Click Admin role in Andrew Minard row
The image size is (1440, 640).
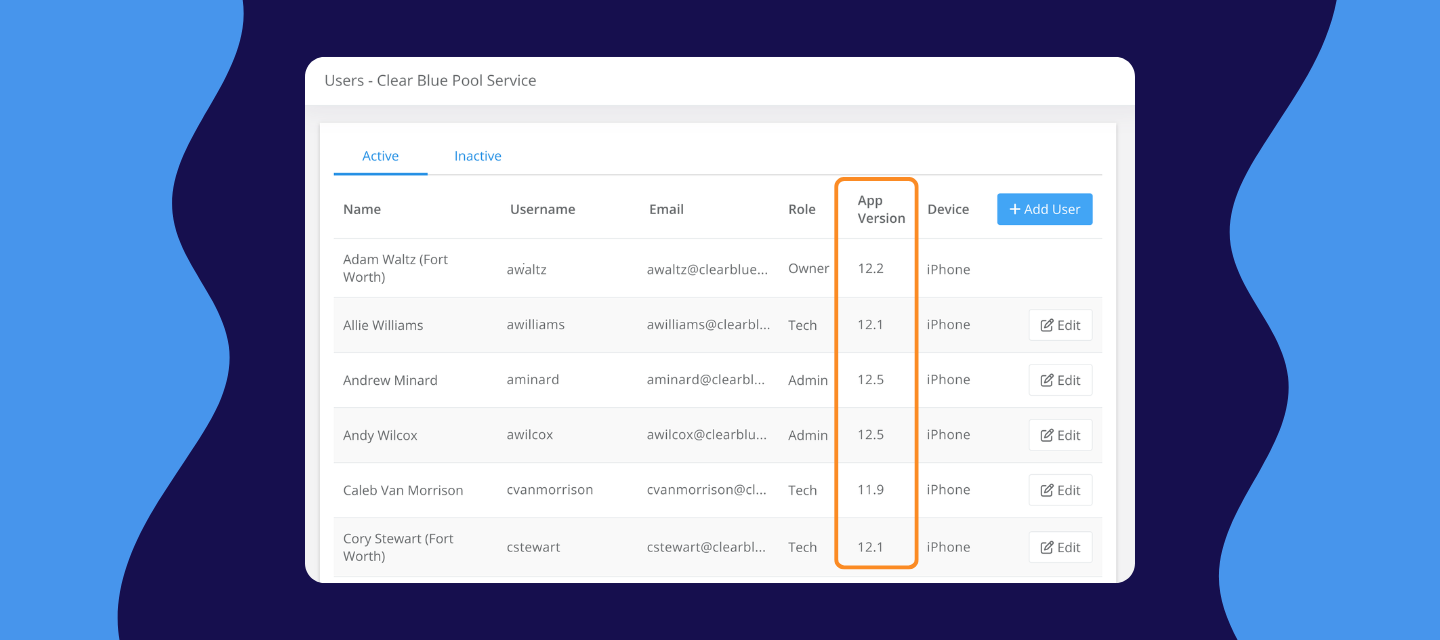point(808,380)
